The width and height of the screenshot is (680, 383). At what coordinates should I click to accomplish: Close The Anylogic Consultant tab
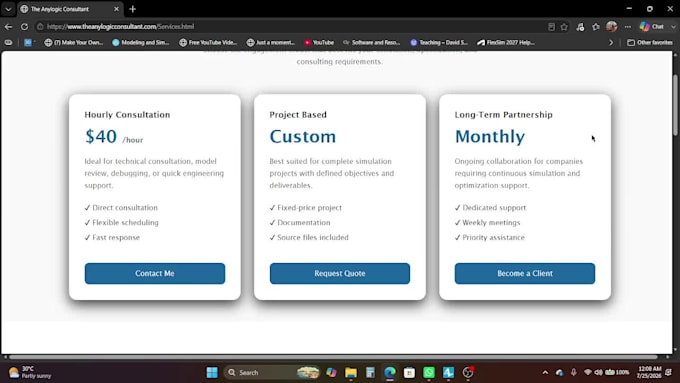click(116, 9)
